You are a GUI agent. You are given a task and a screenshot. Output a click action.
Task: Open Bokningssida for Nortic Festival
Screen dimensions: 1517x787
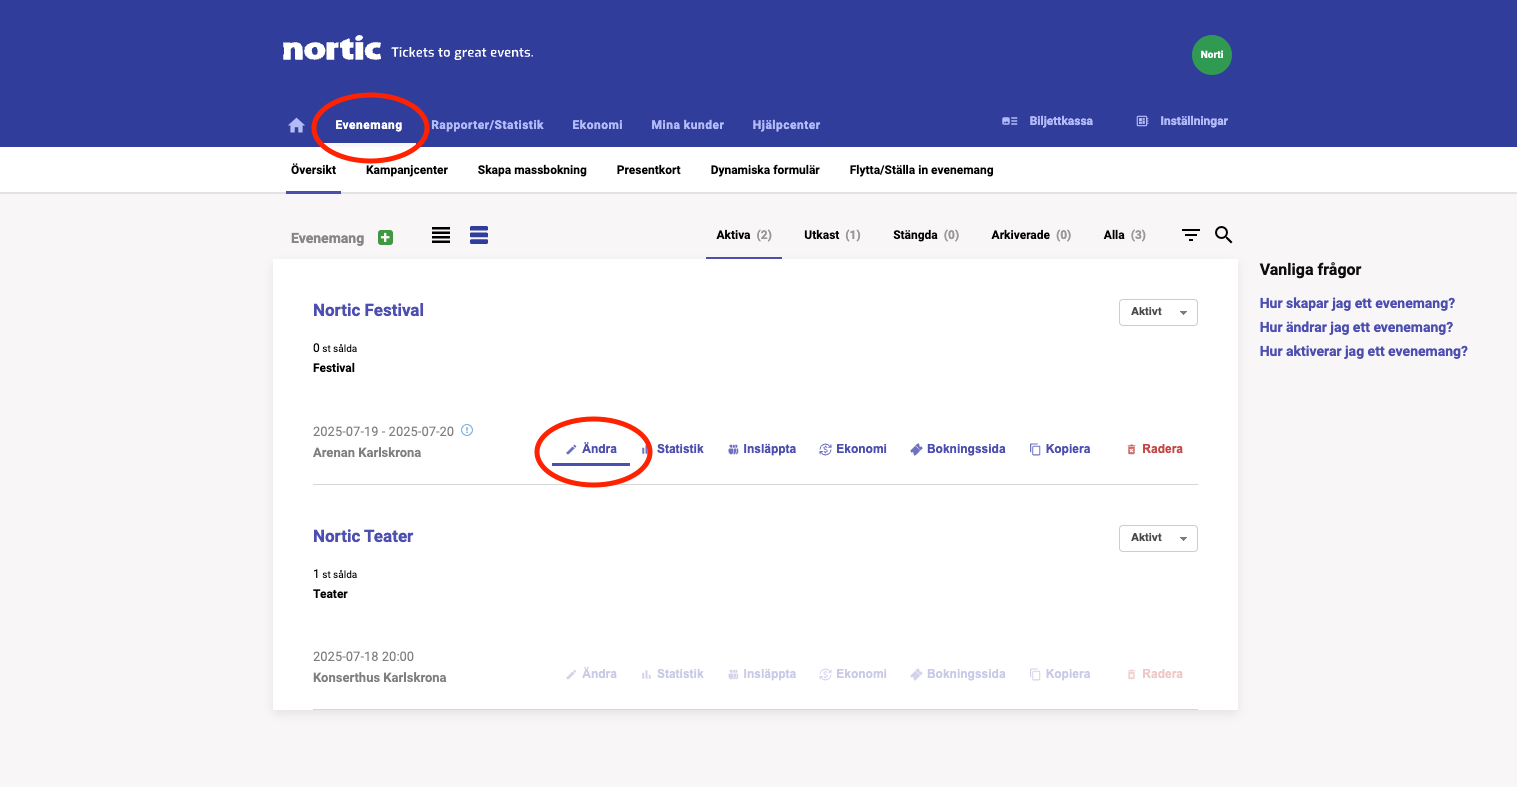pos(958,449)
